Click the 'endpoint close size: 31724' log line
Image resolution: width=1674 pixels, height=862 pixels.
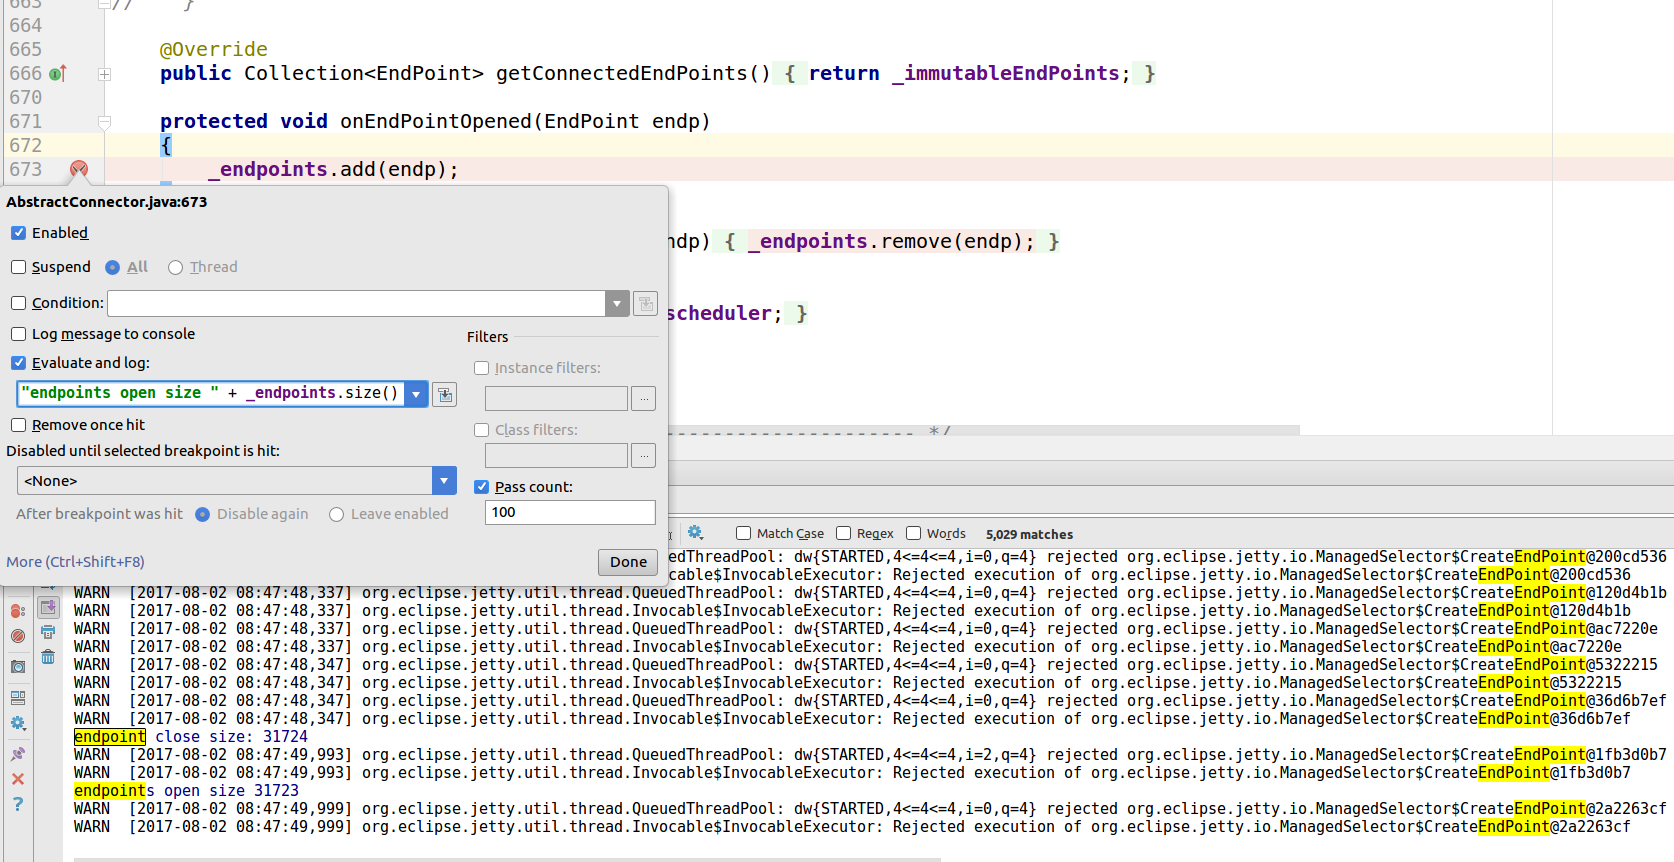point(191,737)
